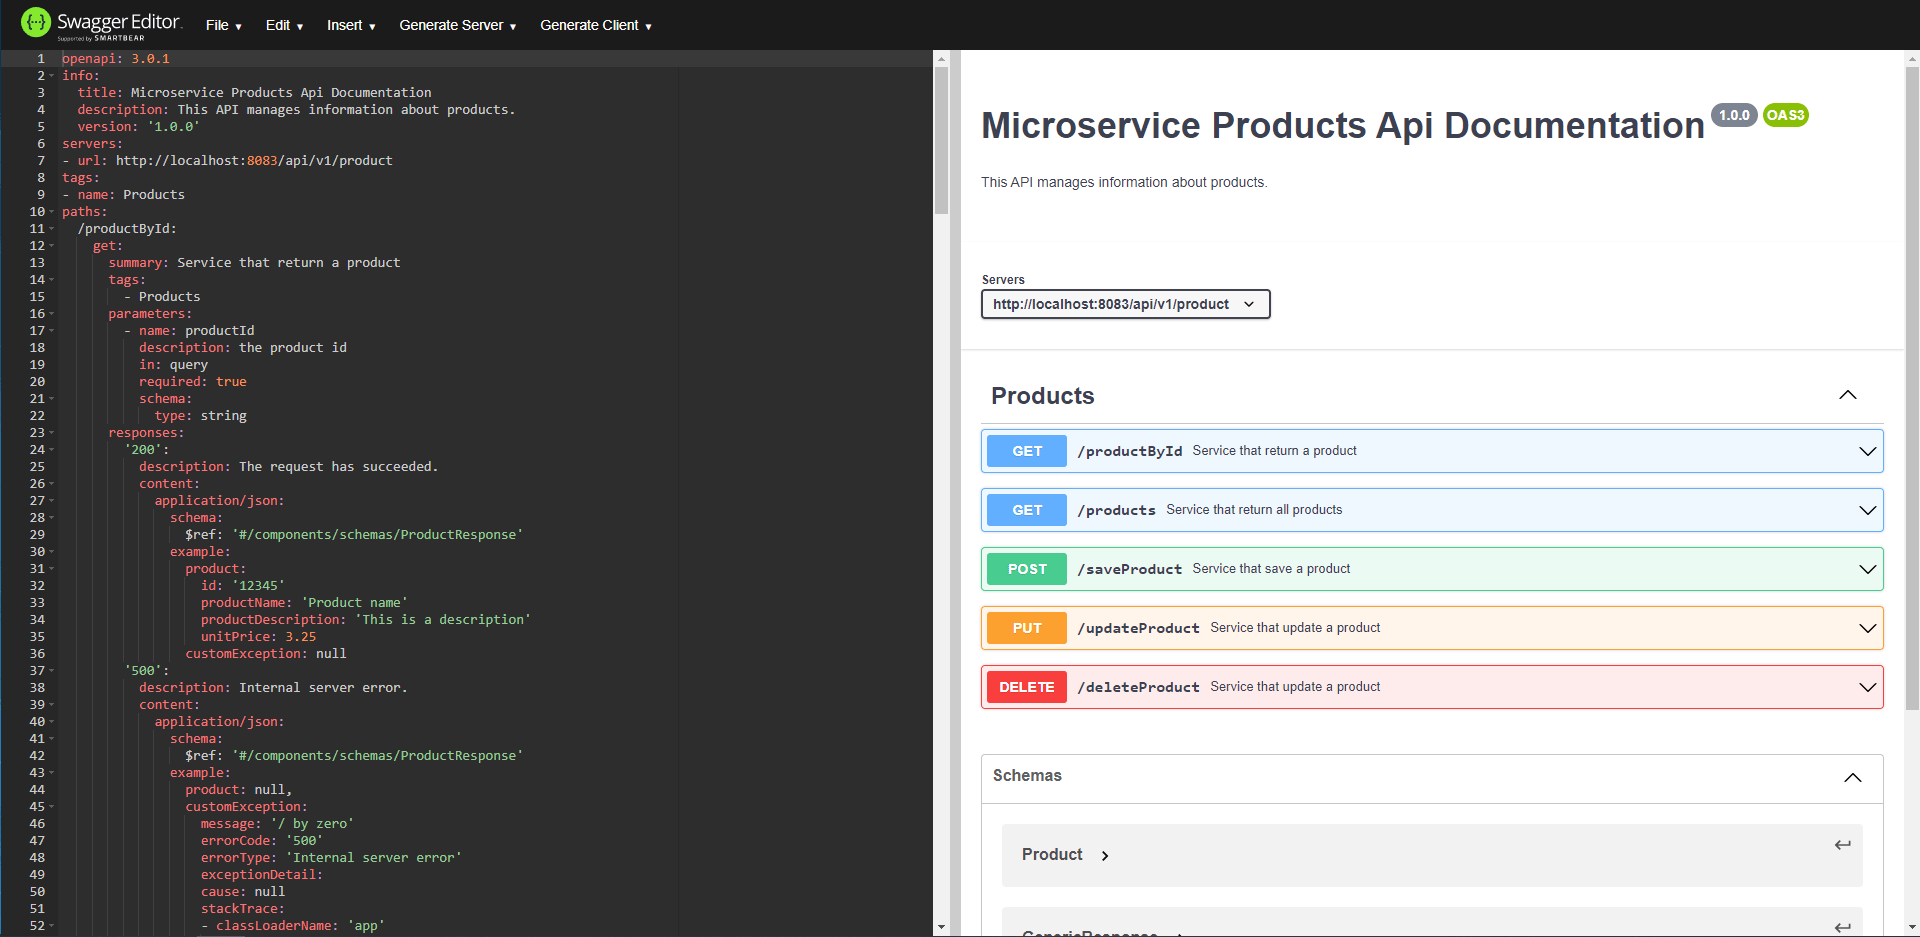Click the DELETE badge on /deleteProduct

(x=1026, y=687)
